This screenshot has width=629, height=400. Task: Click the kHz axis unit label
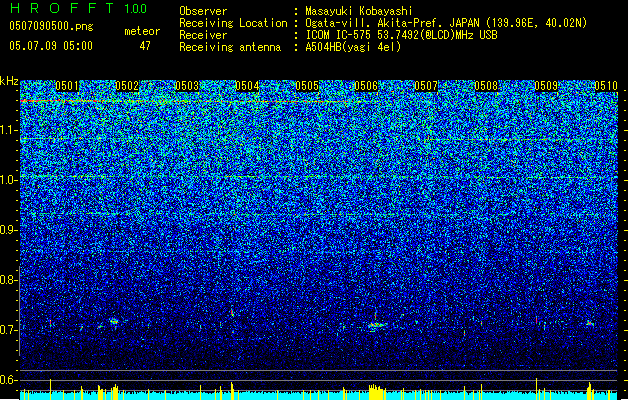pyautogui.click(x=9, y=81)
